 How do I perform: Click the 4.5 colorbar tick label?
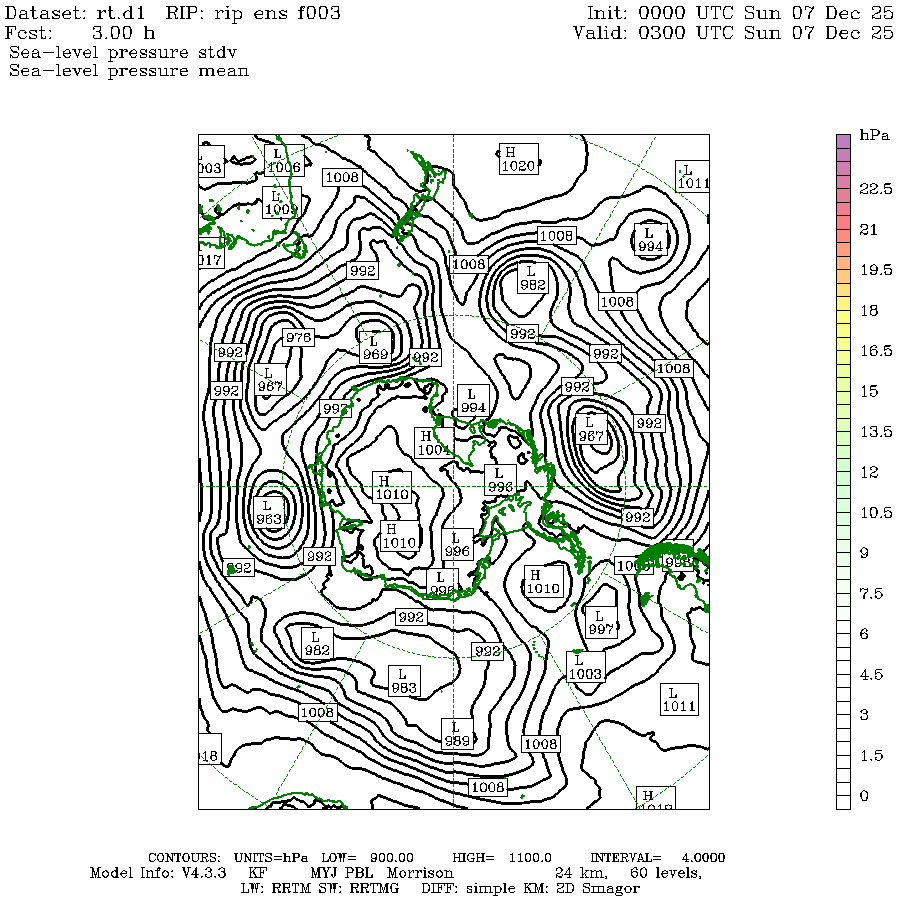pos(871,674)
